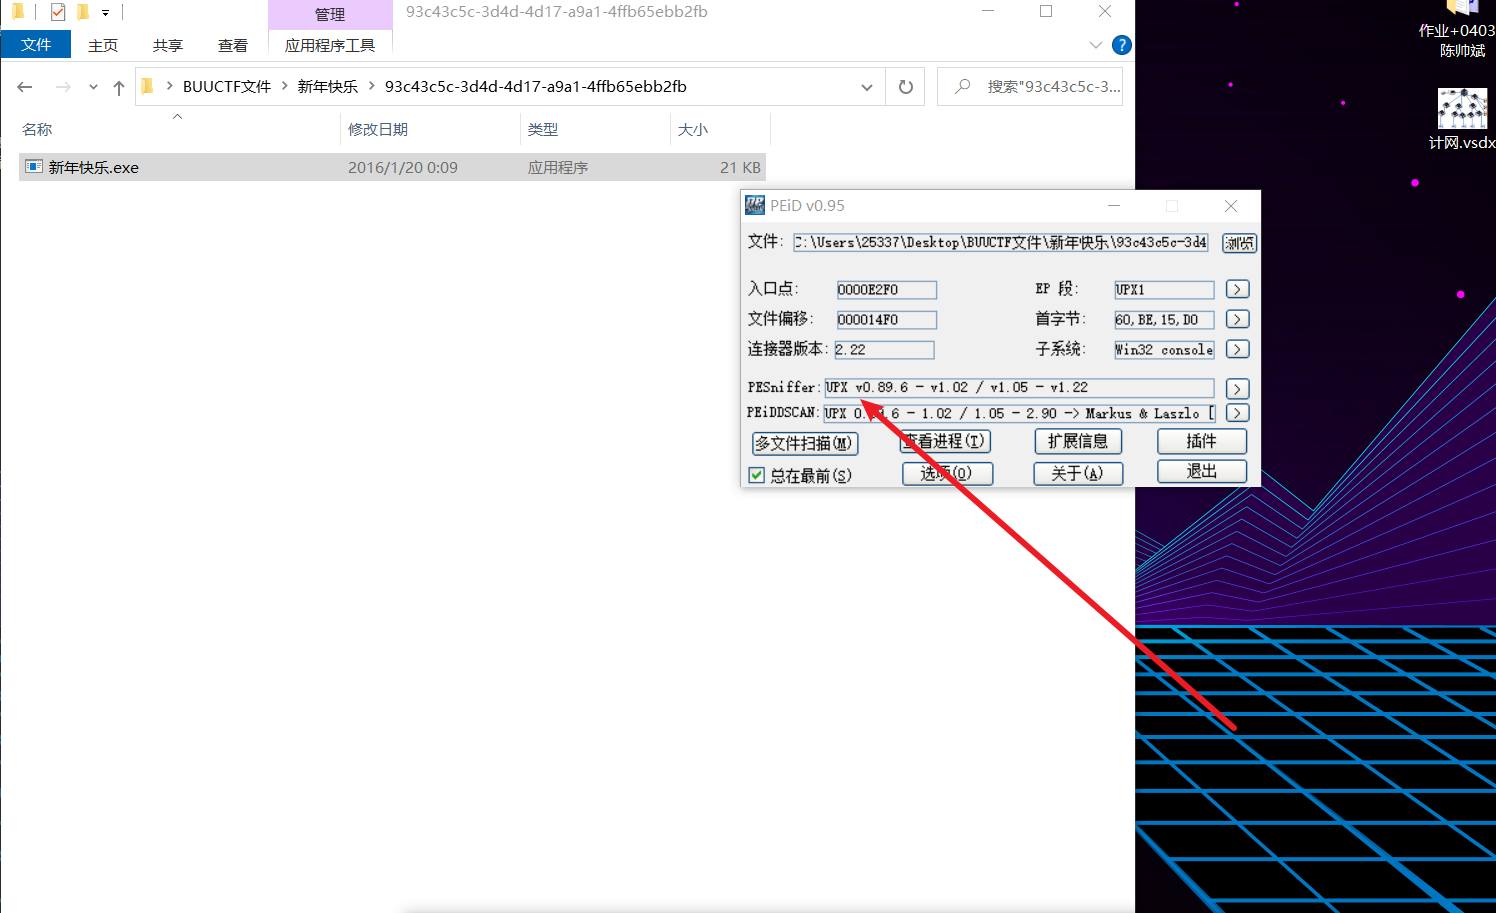Click the 扩展信息 button
Image resolution: width=1496 pixels, height=913 pixels.
click(1078, 441)
